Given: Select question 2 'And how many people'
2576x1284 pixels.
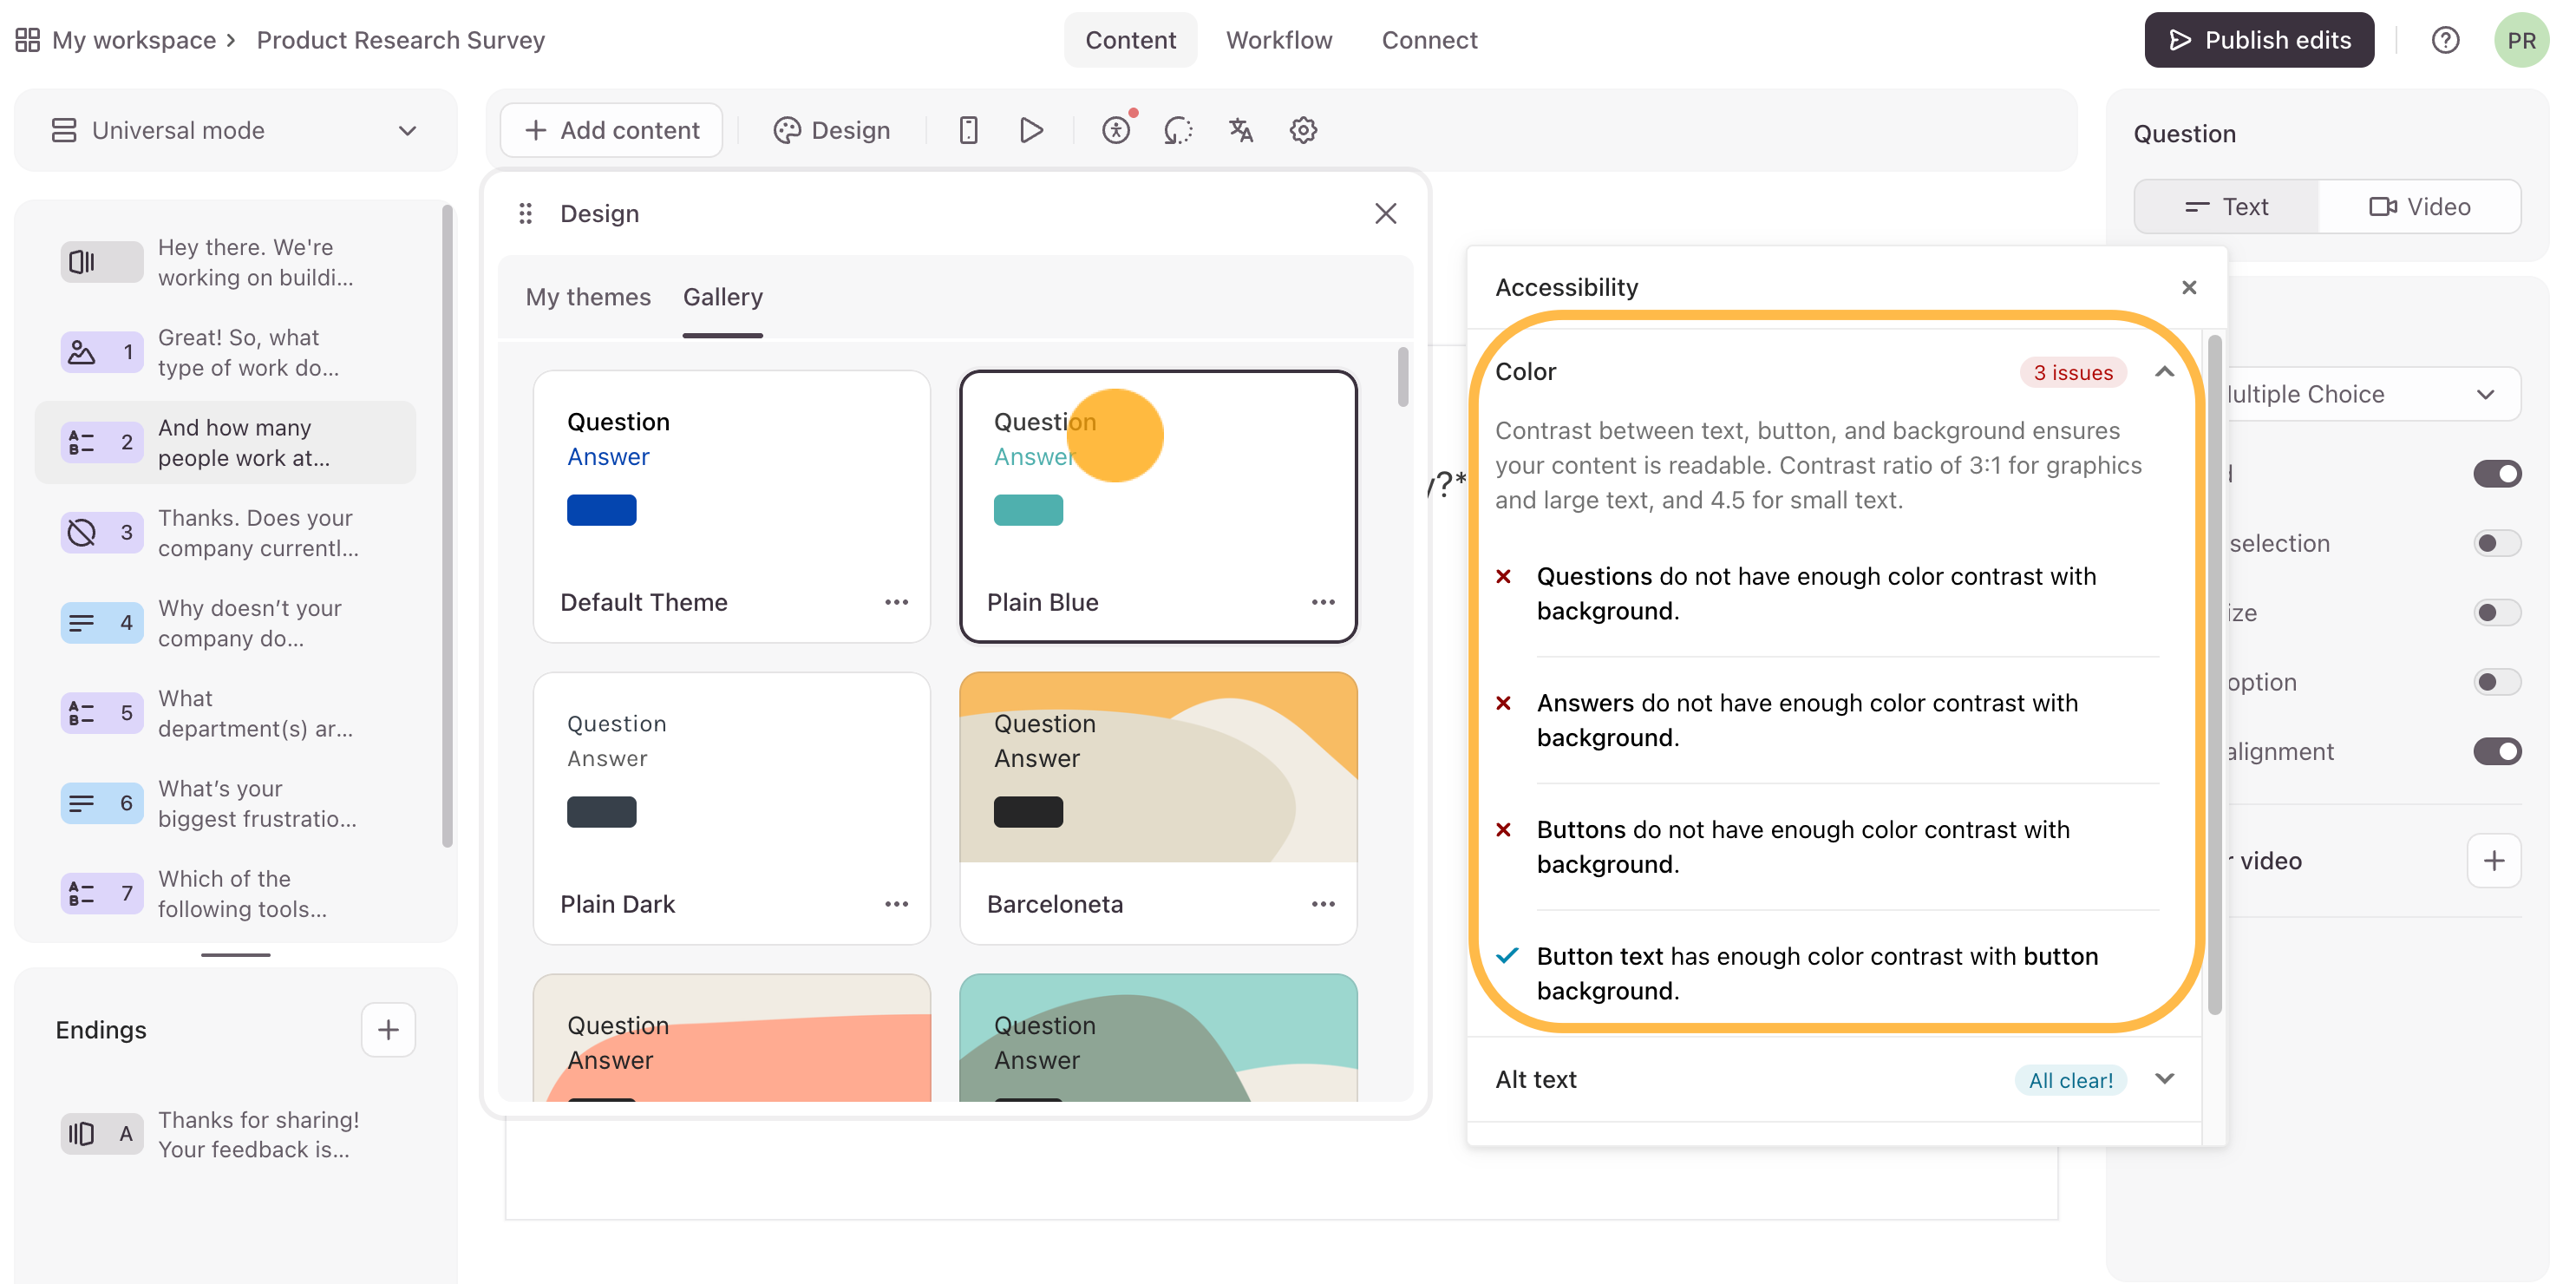Looking at the screenshot, I should point(225,442).
